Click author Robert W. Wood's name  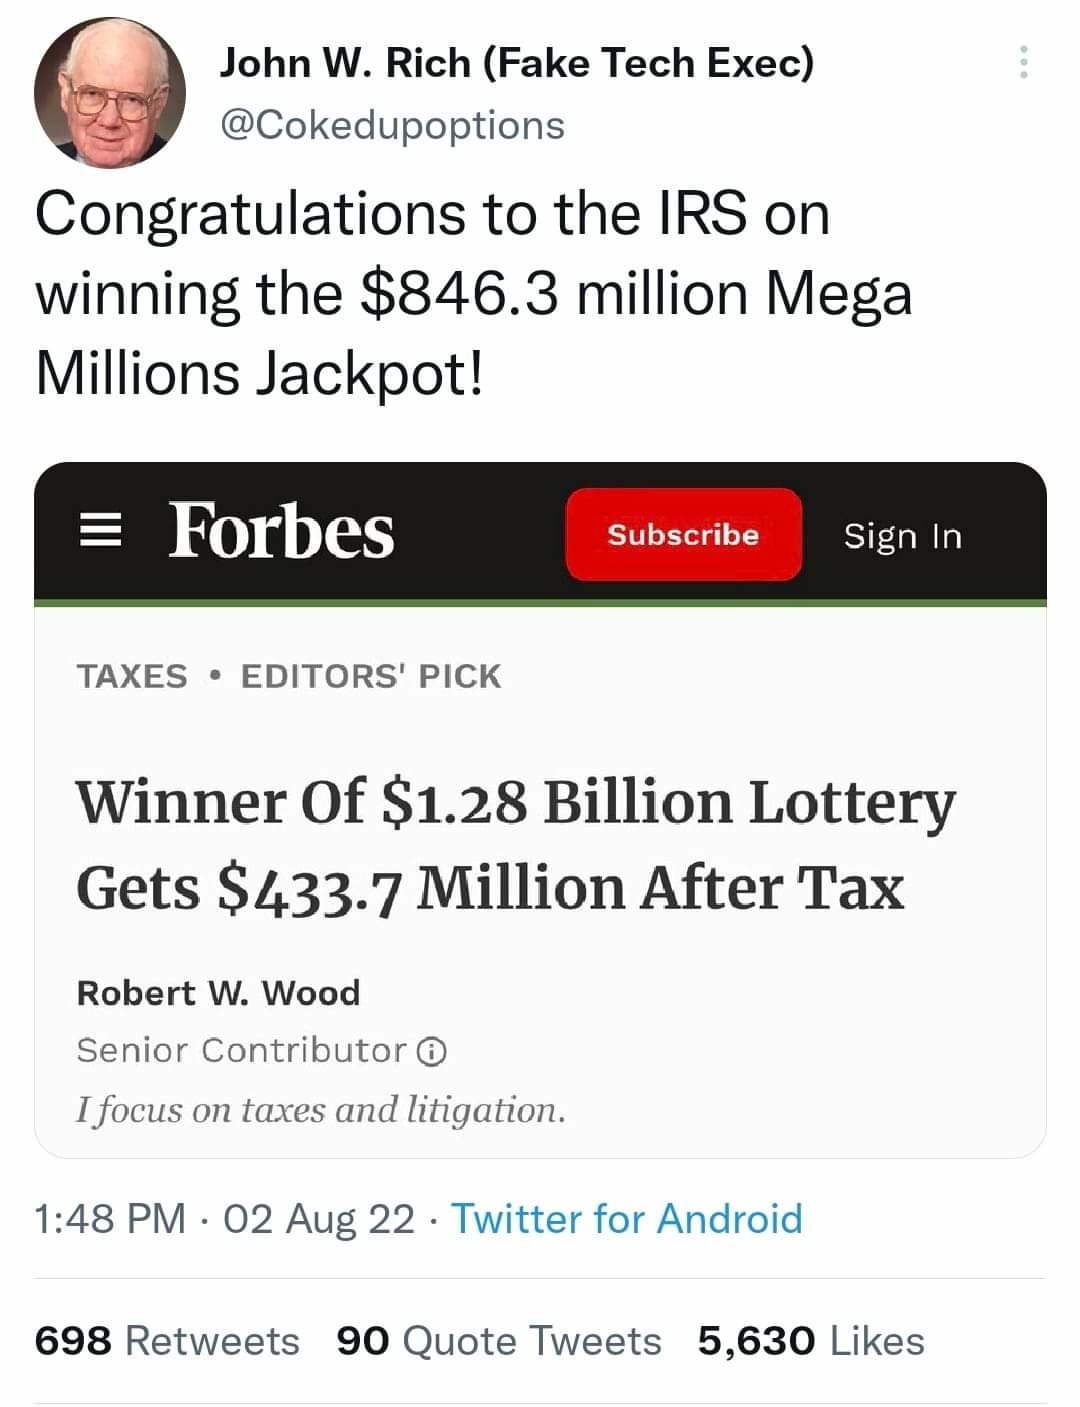pyautogui.click(x=219, y=994)
